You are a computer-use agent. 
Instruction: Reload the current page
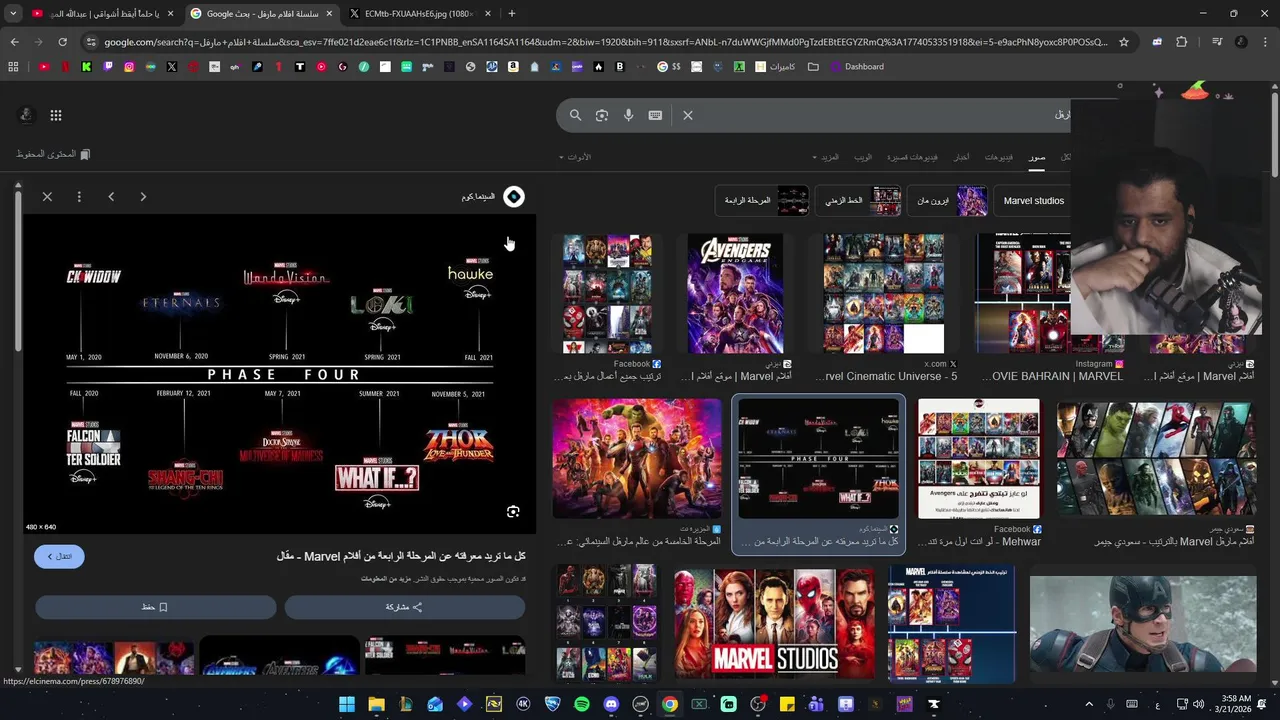pos(62,42)
